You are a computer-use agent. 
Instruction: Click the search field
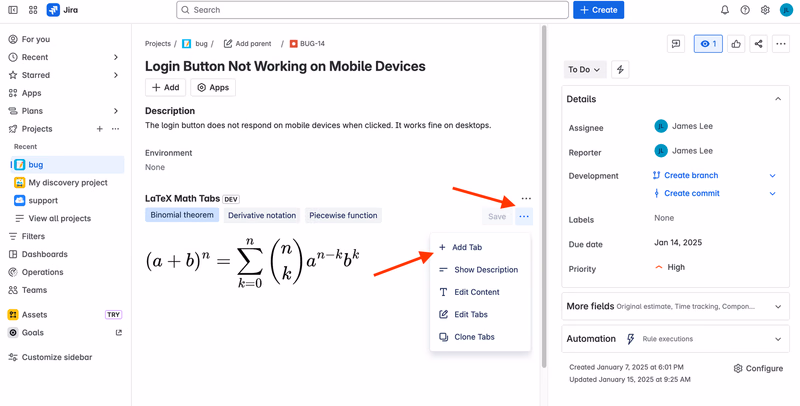click(x=372, y=10)
